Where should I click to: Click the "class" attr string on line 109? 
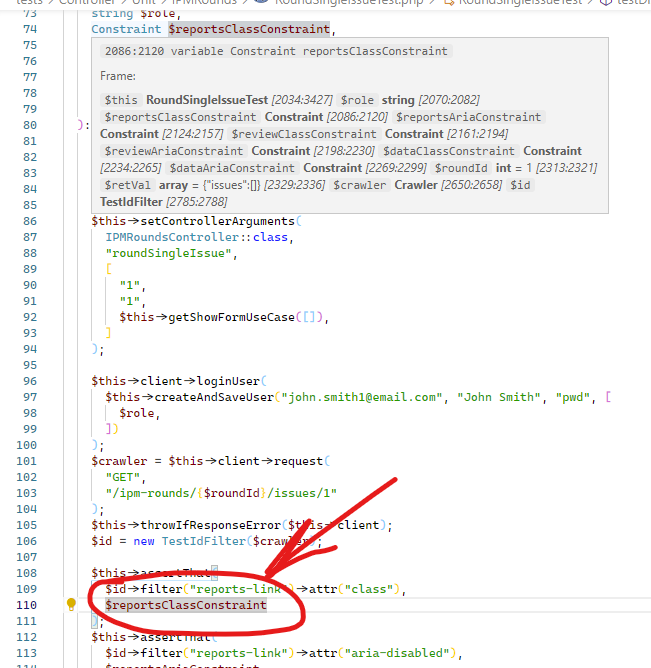369,589
